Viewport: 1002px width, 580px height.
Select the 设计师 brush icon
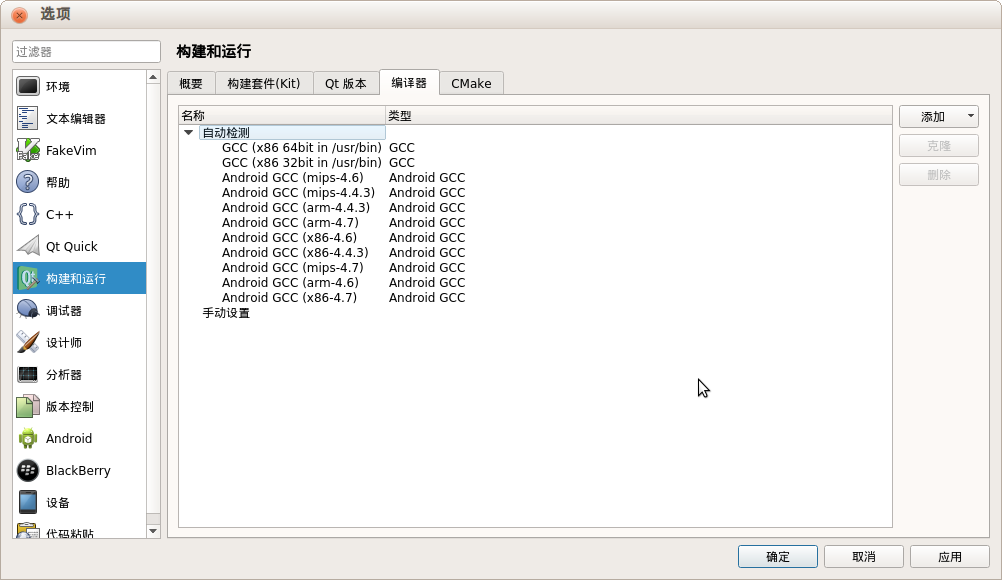click(x=27, y=342)
